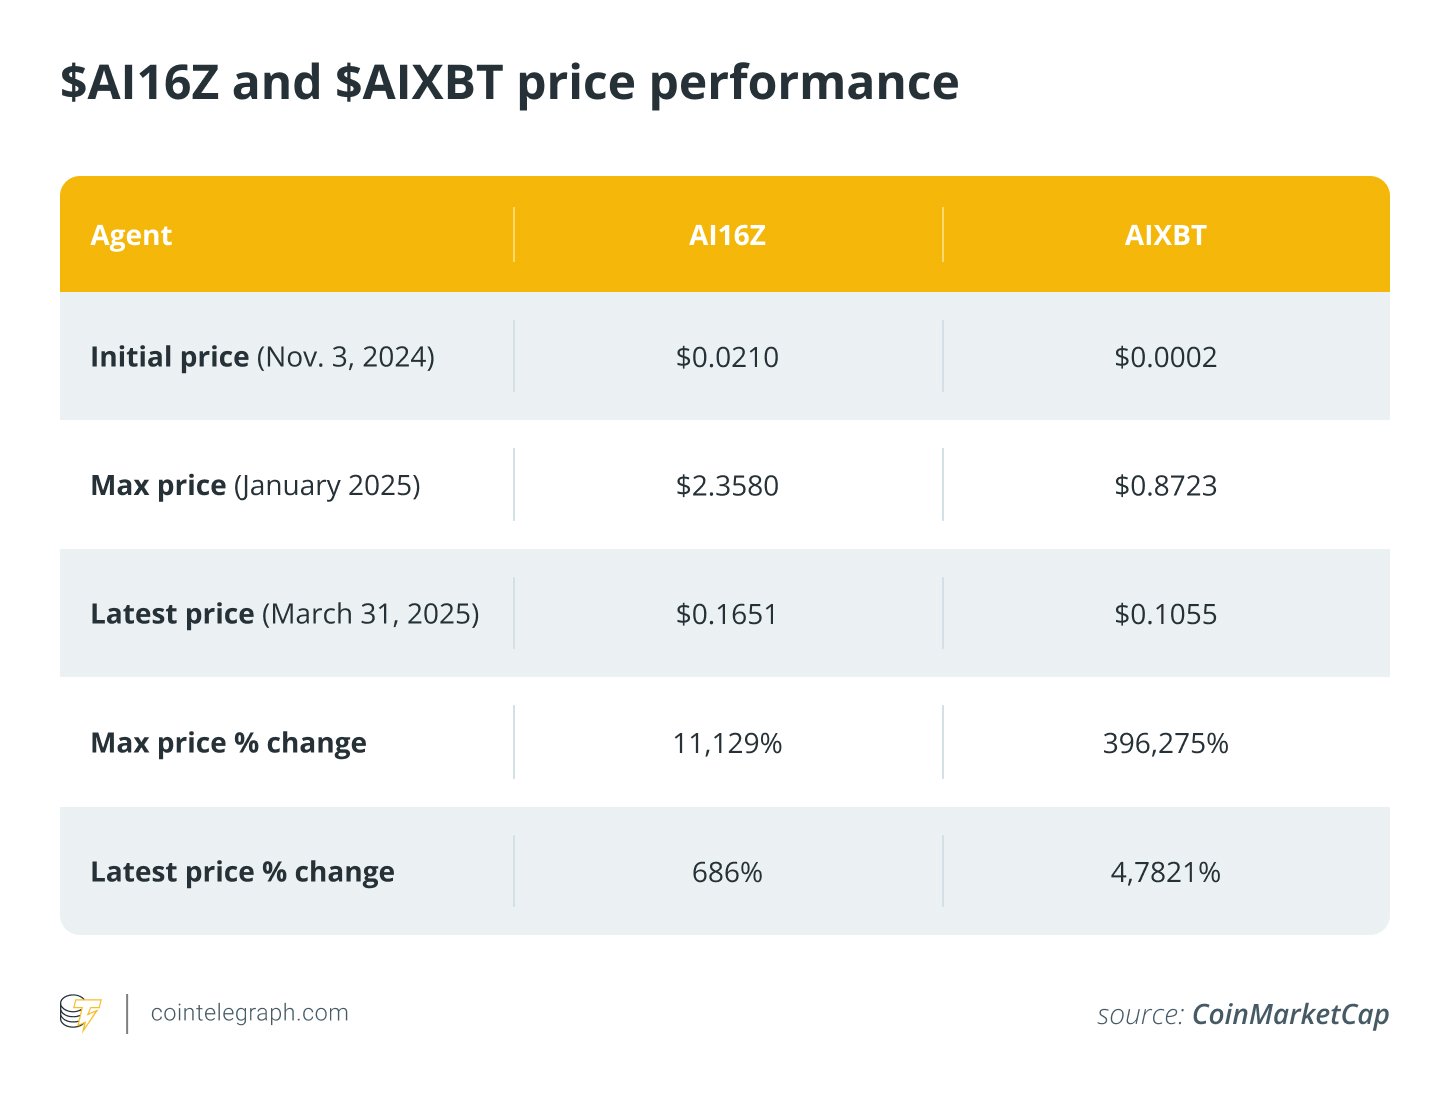Image resolution: width=1450 pixels, height=1094 pixels.
Task: Click the Max price (January 2025) label
Action: [x=255, y=486]
